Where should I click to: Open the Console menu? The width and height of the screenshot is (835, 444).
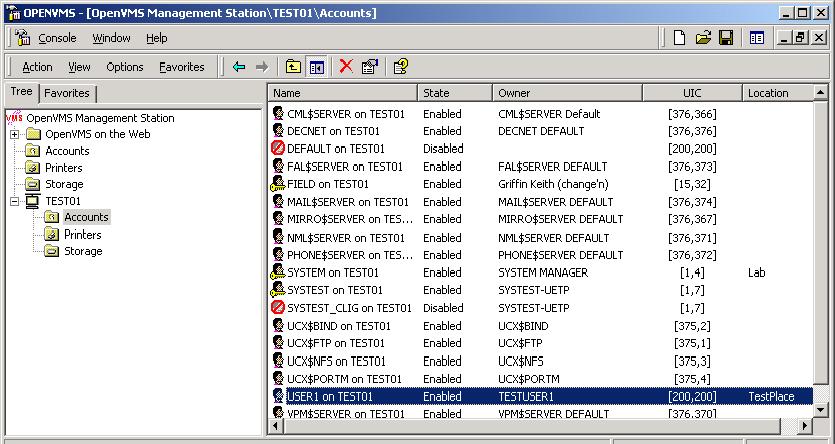(57, 38)
